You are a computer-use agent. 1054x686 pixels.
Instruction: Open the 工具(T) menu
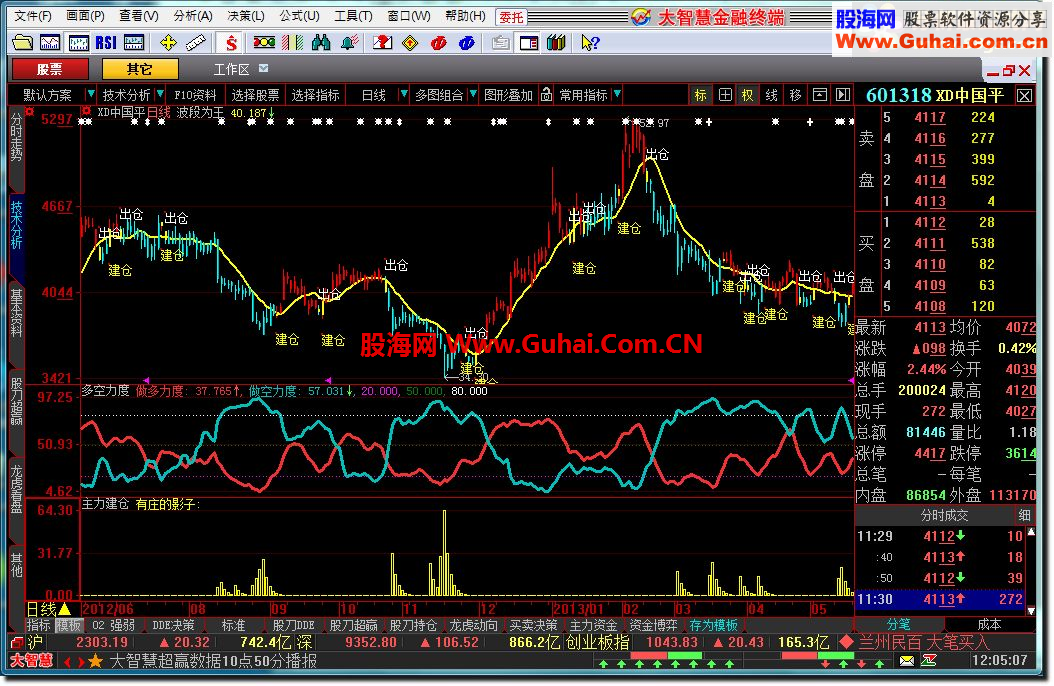tap(353, 15)
